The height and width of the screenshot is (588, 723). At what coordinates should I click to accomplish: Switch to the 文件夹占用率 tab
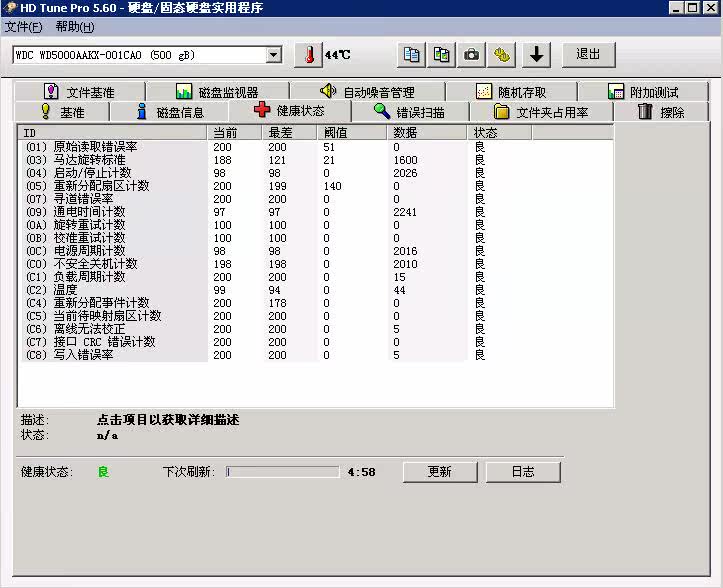point(541,112)
